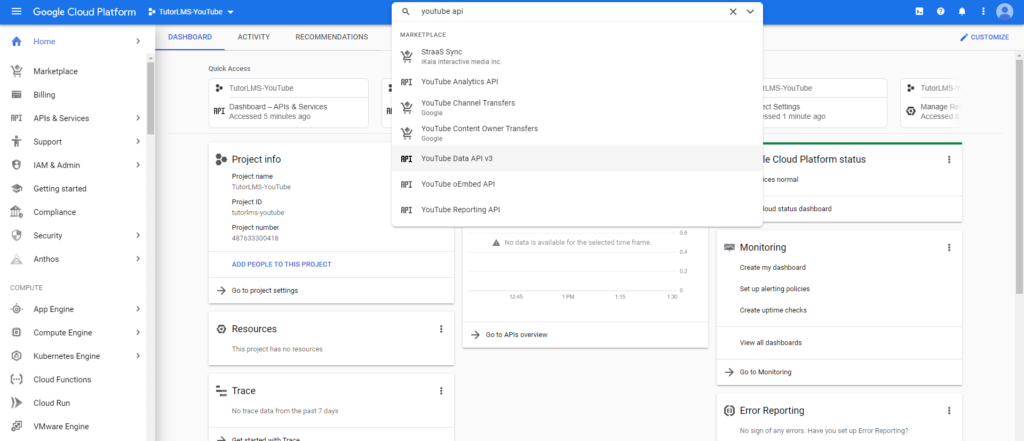The width and height of the screenshot is (1024, 441).
Task: Switch to the Activity tab
Action: tap(254, 37)
